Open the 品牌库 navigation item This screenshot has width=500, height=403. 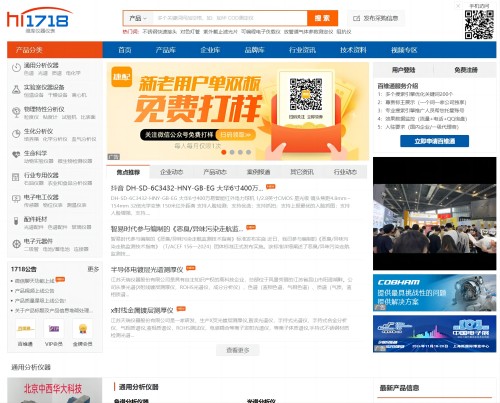(254, 50)
